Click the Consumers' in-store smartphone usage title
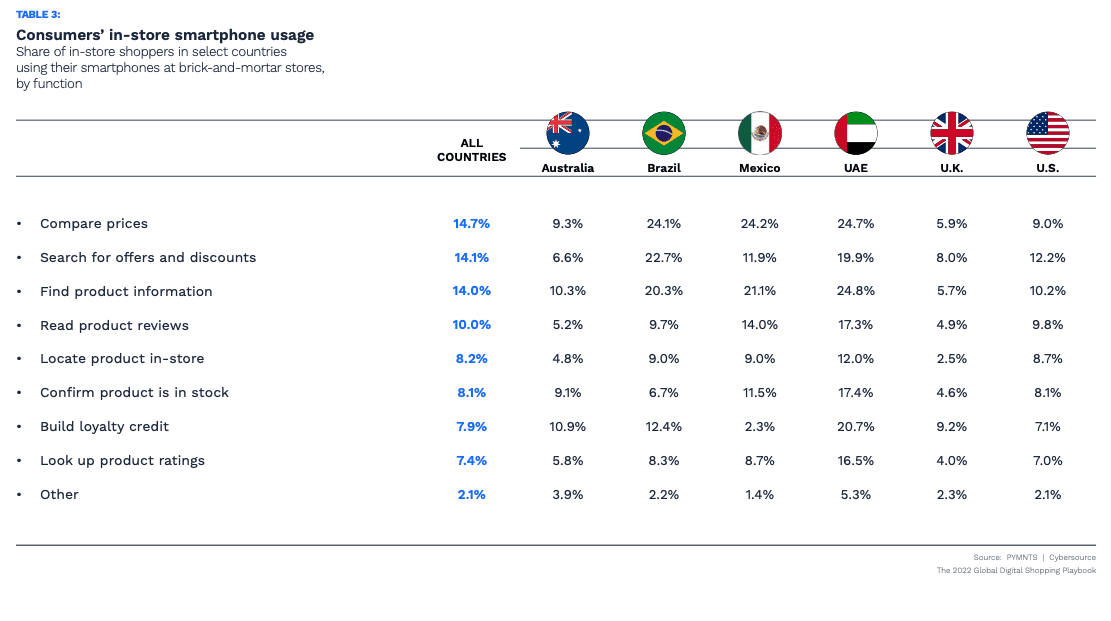Screen dimensions: 1111x621 (x=165, y=35)
